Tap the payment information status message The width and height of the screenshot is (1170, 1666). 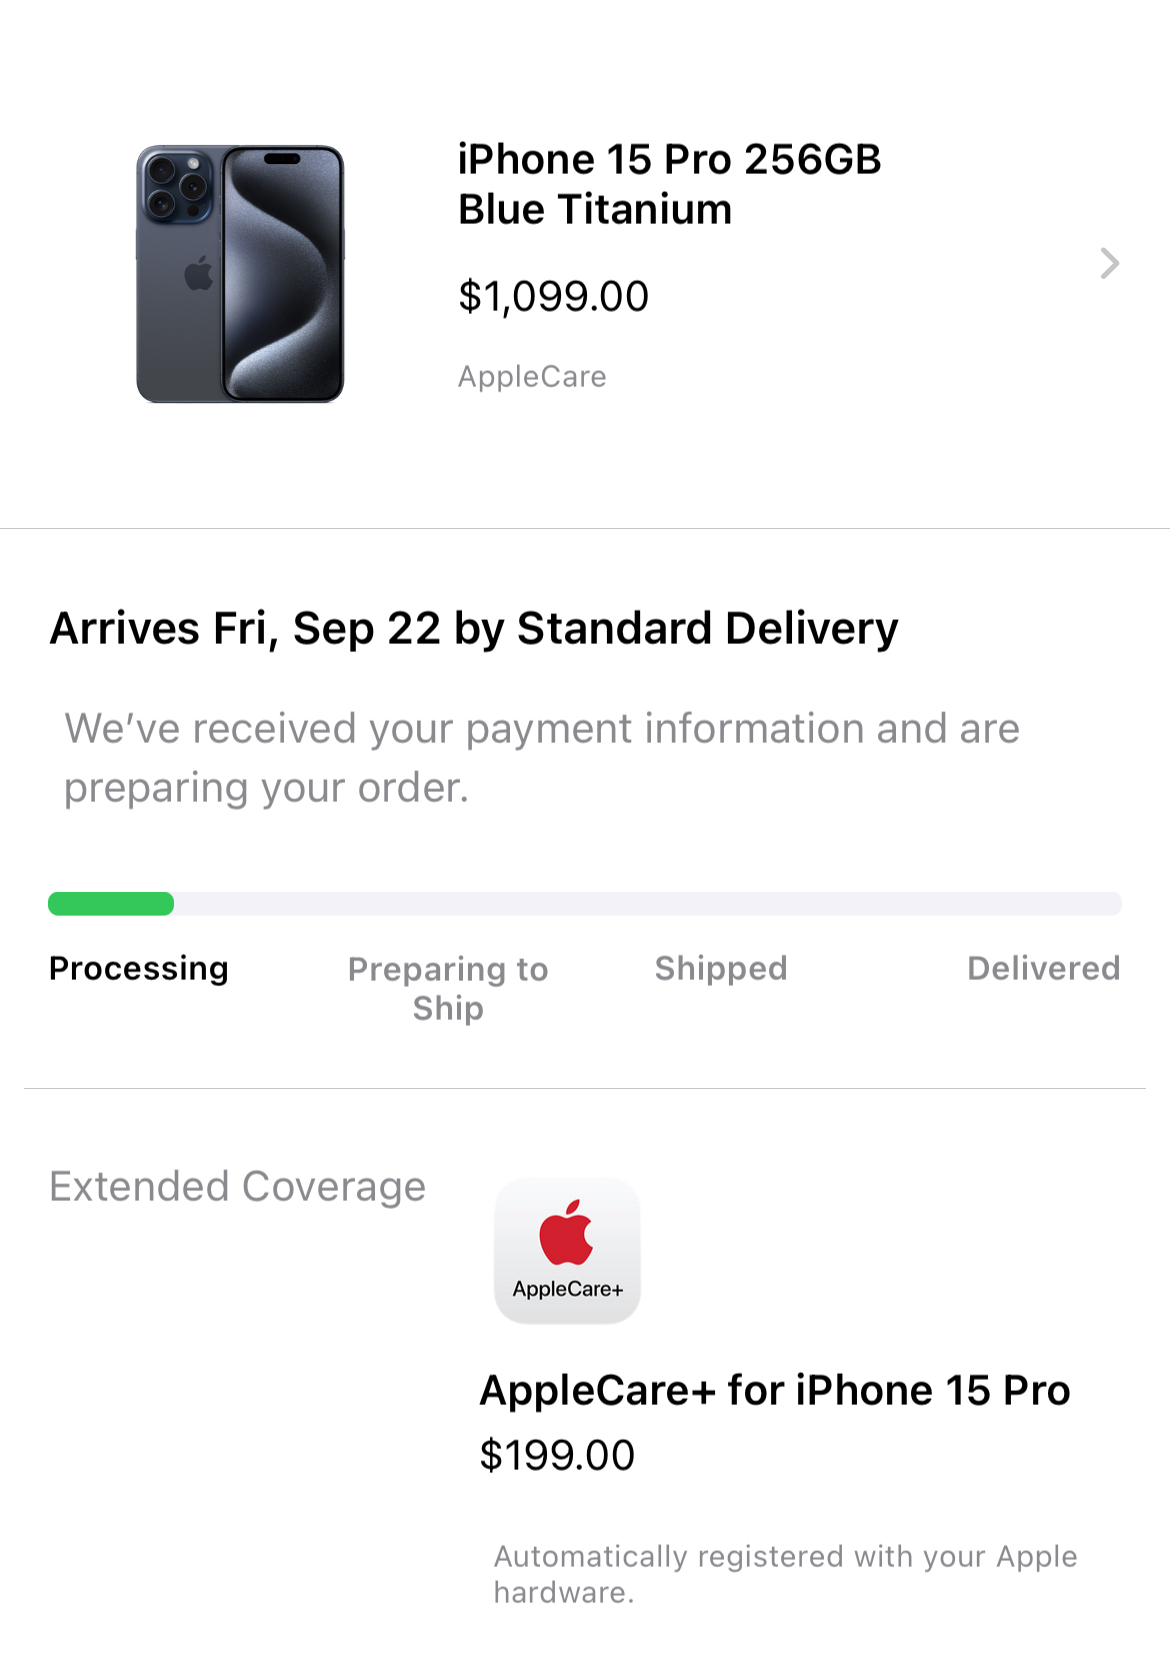click(542, 758)
